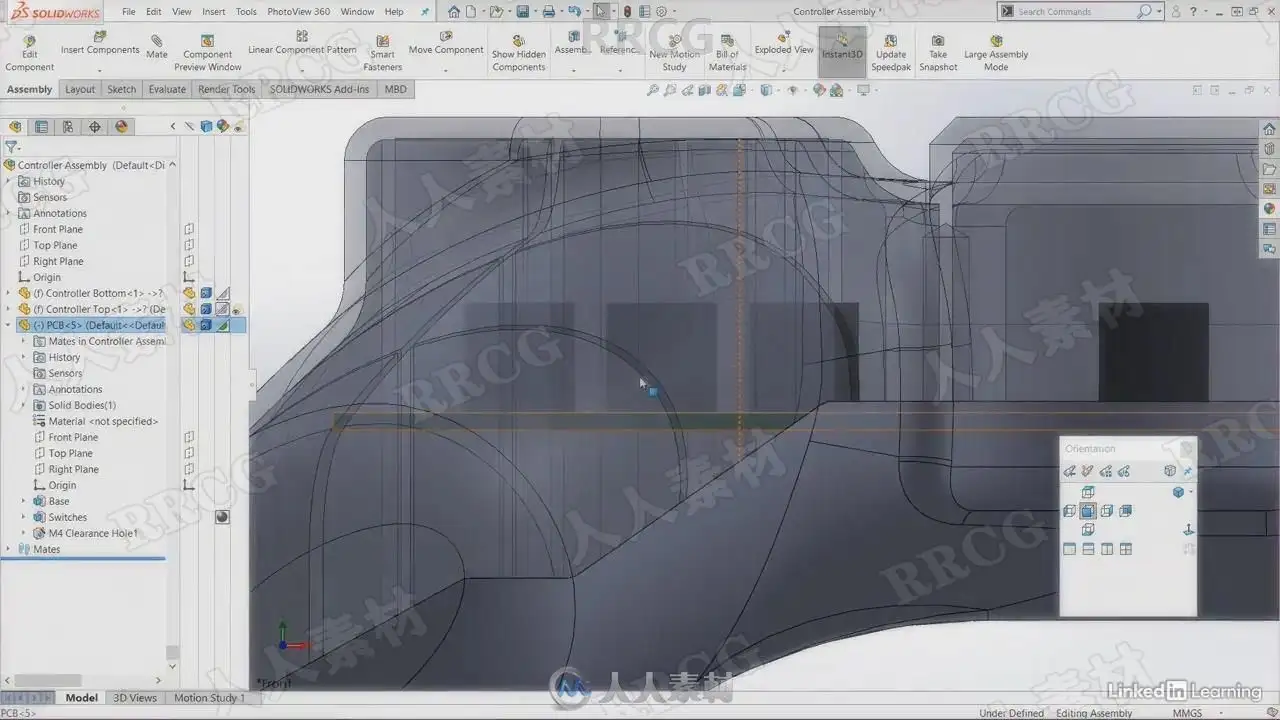The height and width of the screenshot is (720, 1280).
Task: Switch to the Evaluate tab
Action: pyautogui.click(x=167, y=89)
